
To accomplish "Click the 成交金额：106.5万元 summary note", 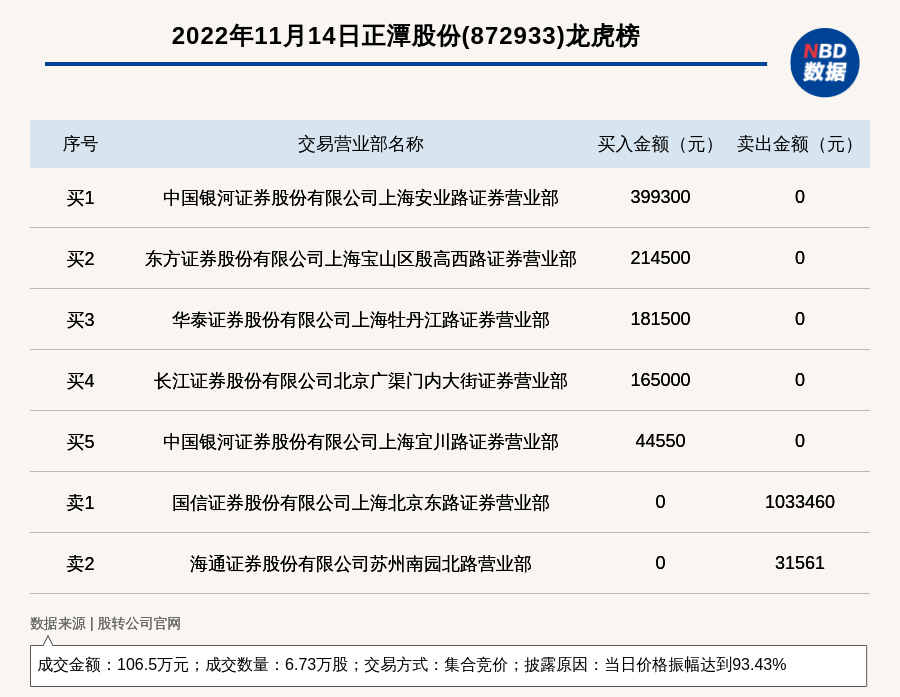I will [x=448, y=665].
